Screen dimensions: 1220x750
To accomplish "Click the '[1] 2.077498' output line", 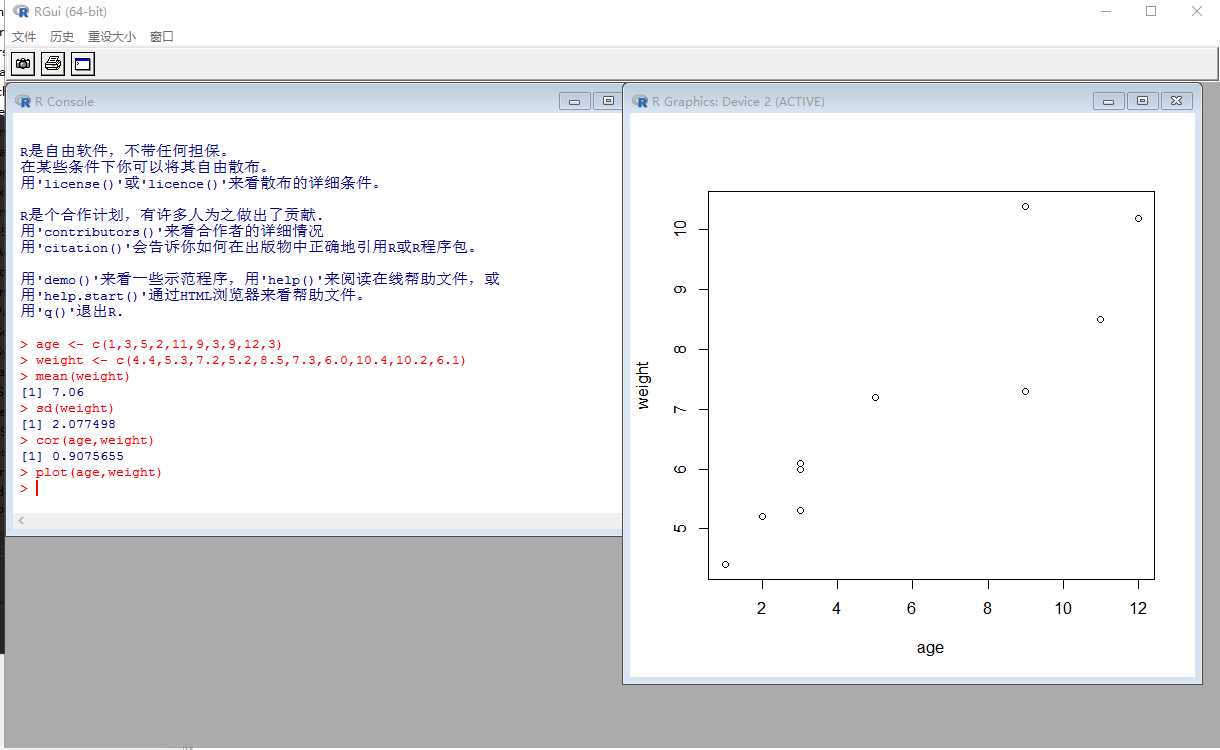I will pos(68,424).
